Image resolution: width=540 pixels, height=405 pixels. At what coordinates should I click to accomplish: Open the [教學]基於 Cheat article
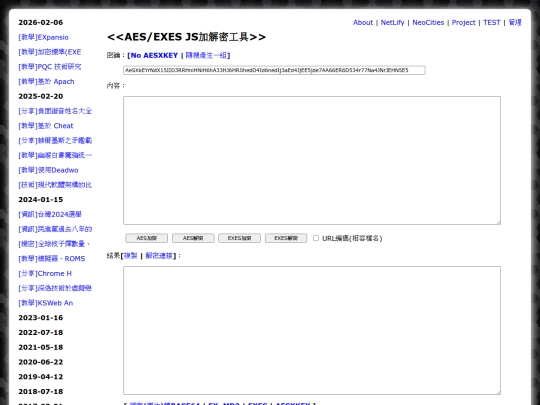pyautogui.click(x=46, y=126)
